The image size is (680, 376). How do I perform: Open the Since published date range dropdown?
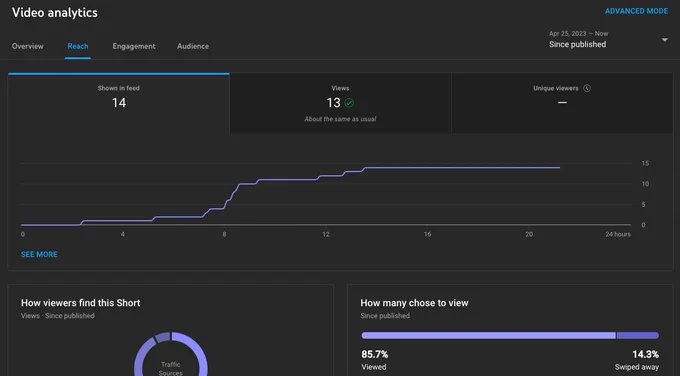pyautogui.click(x=608, y=39)
